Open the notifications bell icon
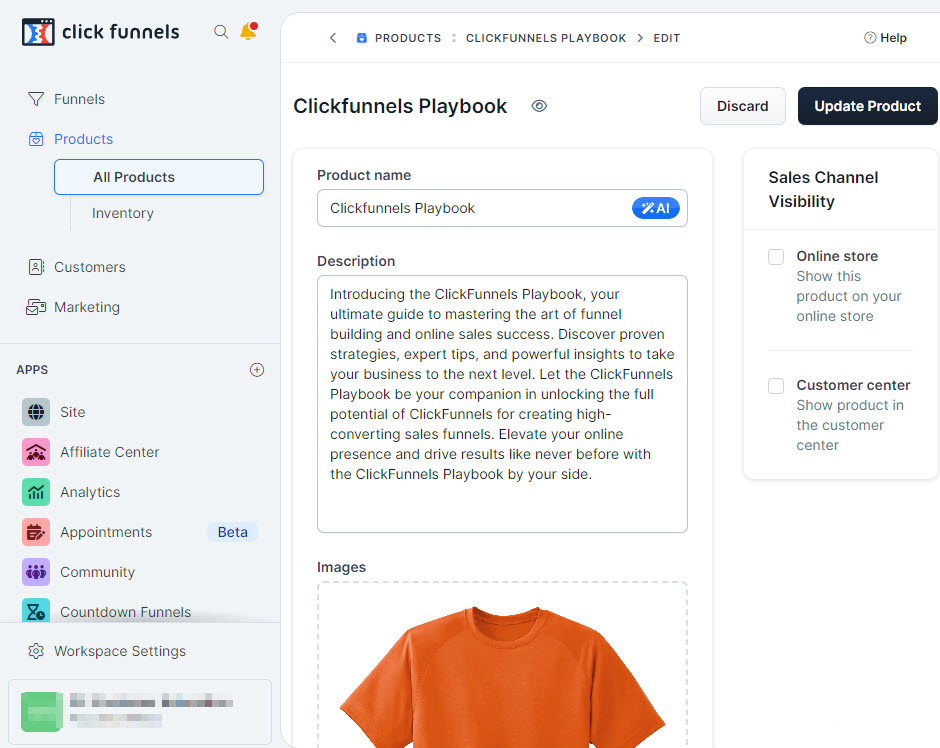This screenshot has height=748, width=940. [x=248, y=31]
